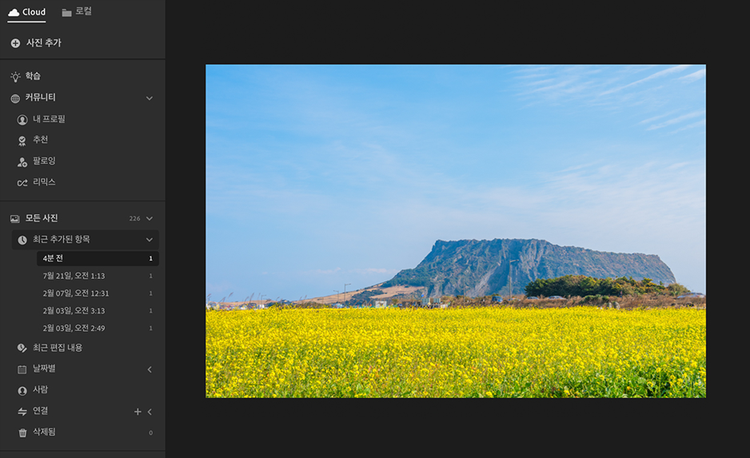Click the badge icon beside 추천

tap(22, 141)
